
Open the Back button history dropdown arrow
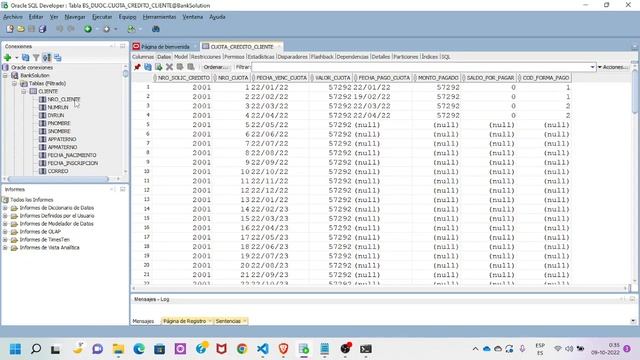point(97,29)
